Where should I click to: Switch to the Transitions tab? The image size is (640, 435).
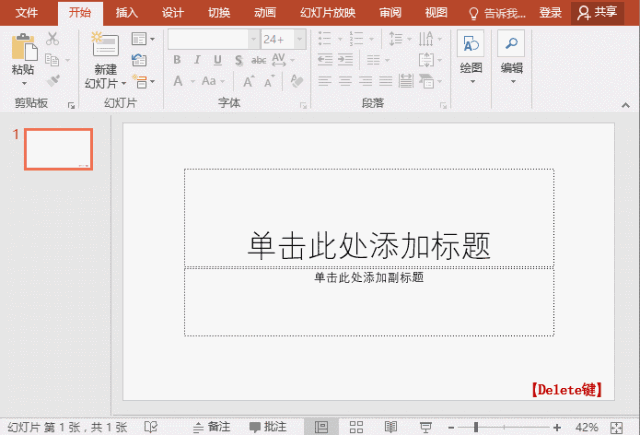219,13
